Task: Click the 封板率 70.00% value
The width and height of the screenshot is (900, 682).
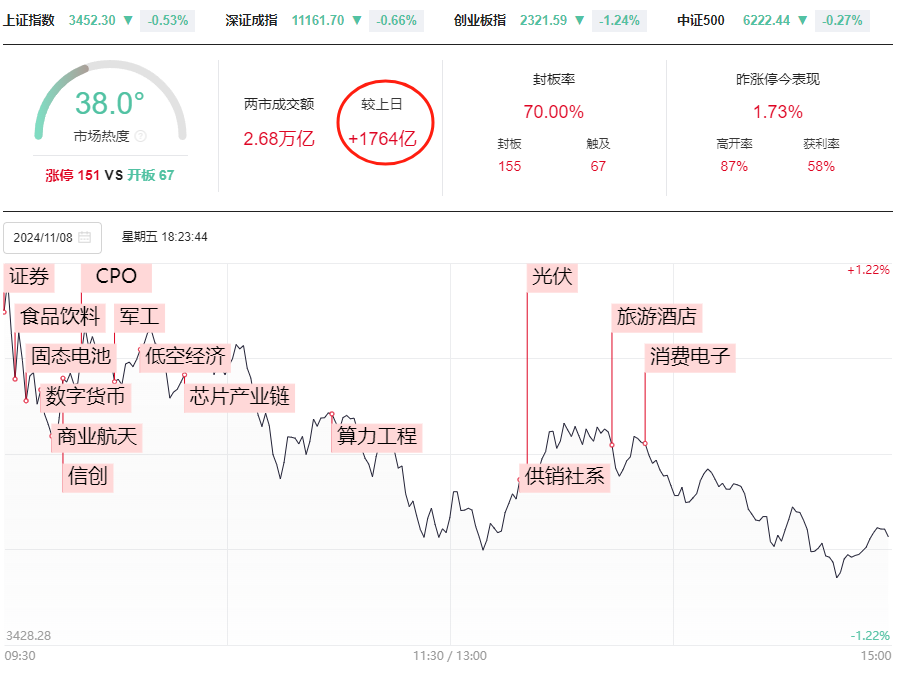Action: coord(553,112)
